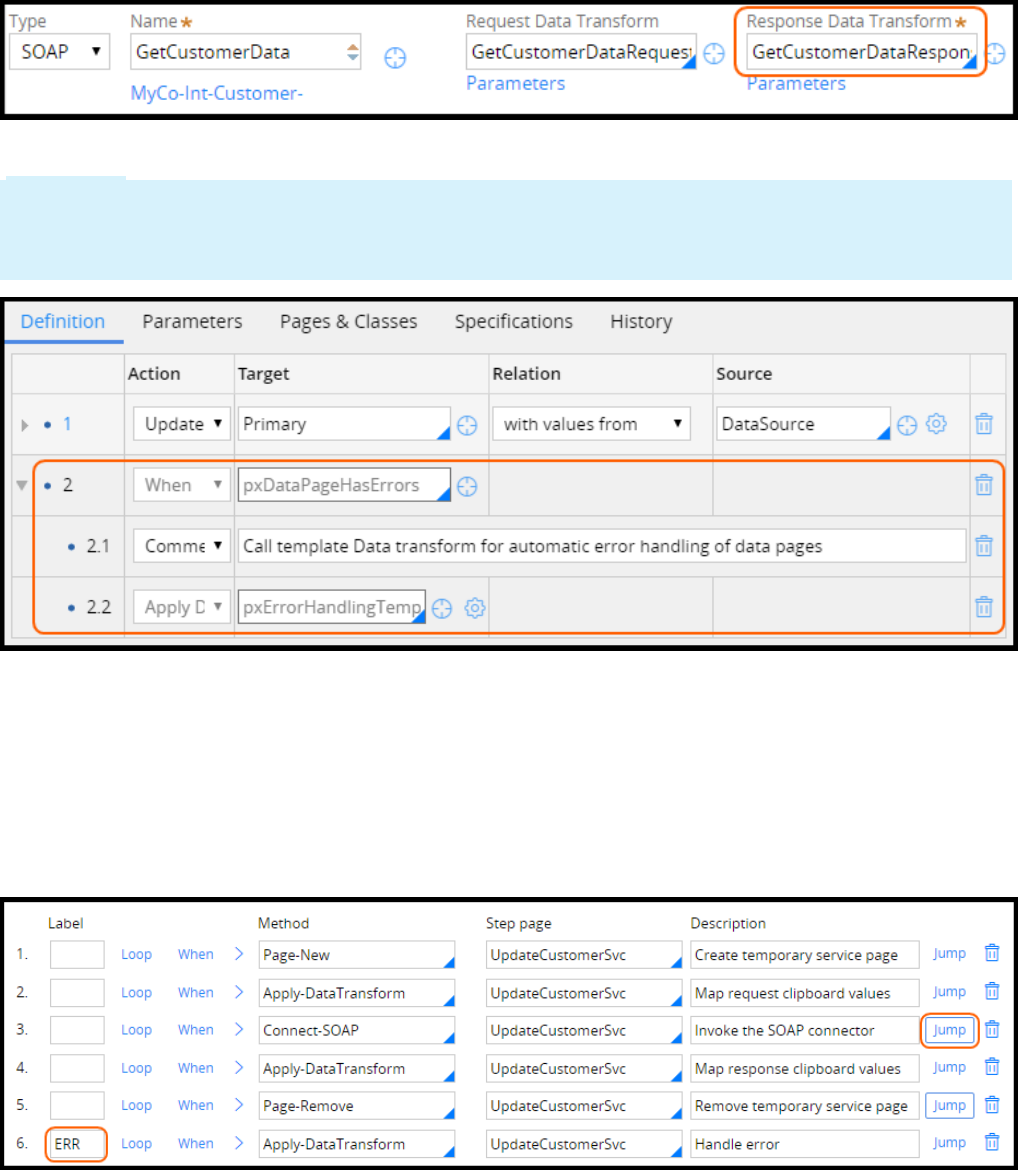The height and width of the screenshot is (1170, 1018).
Task: Click the Page-New method field
Action: click(x=357, y=954)
